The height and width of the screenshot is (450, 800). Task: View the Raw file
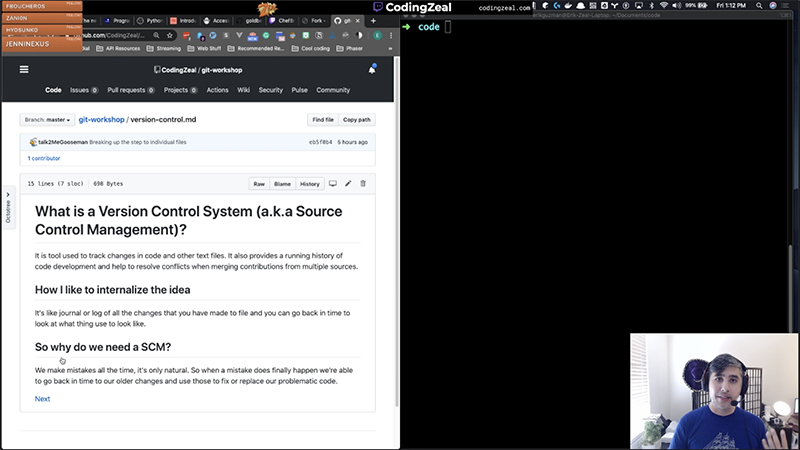click(259, 184)
